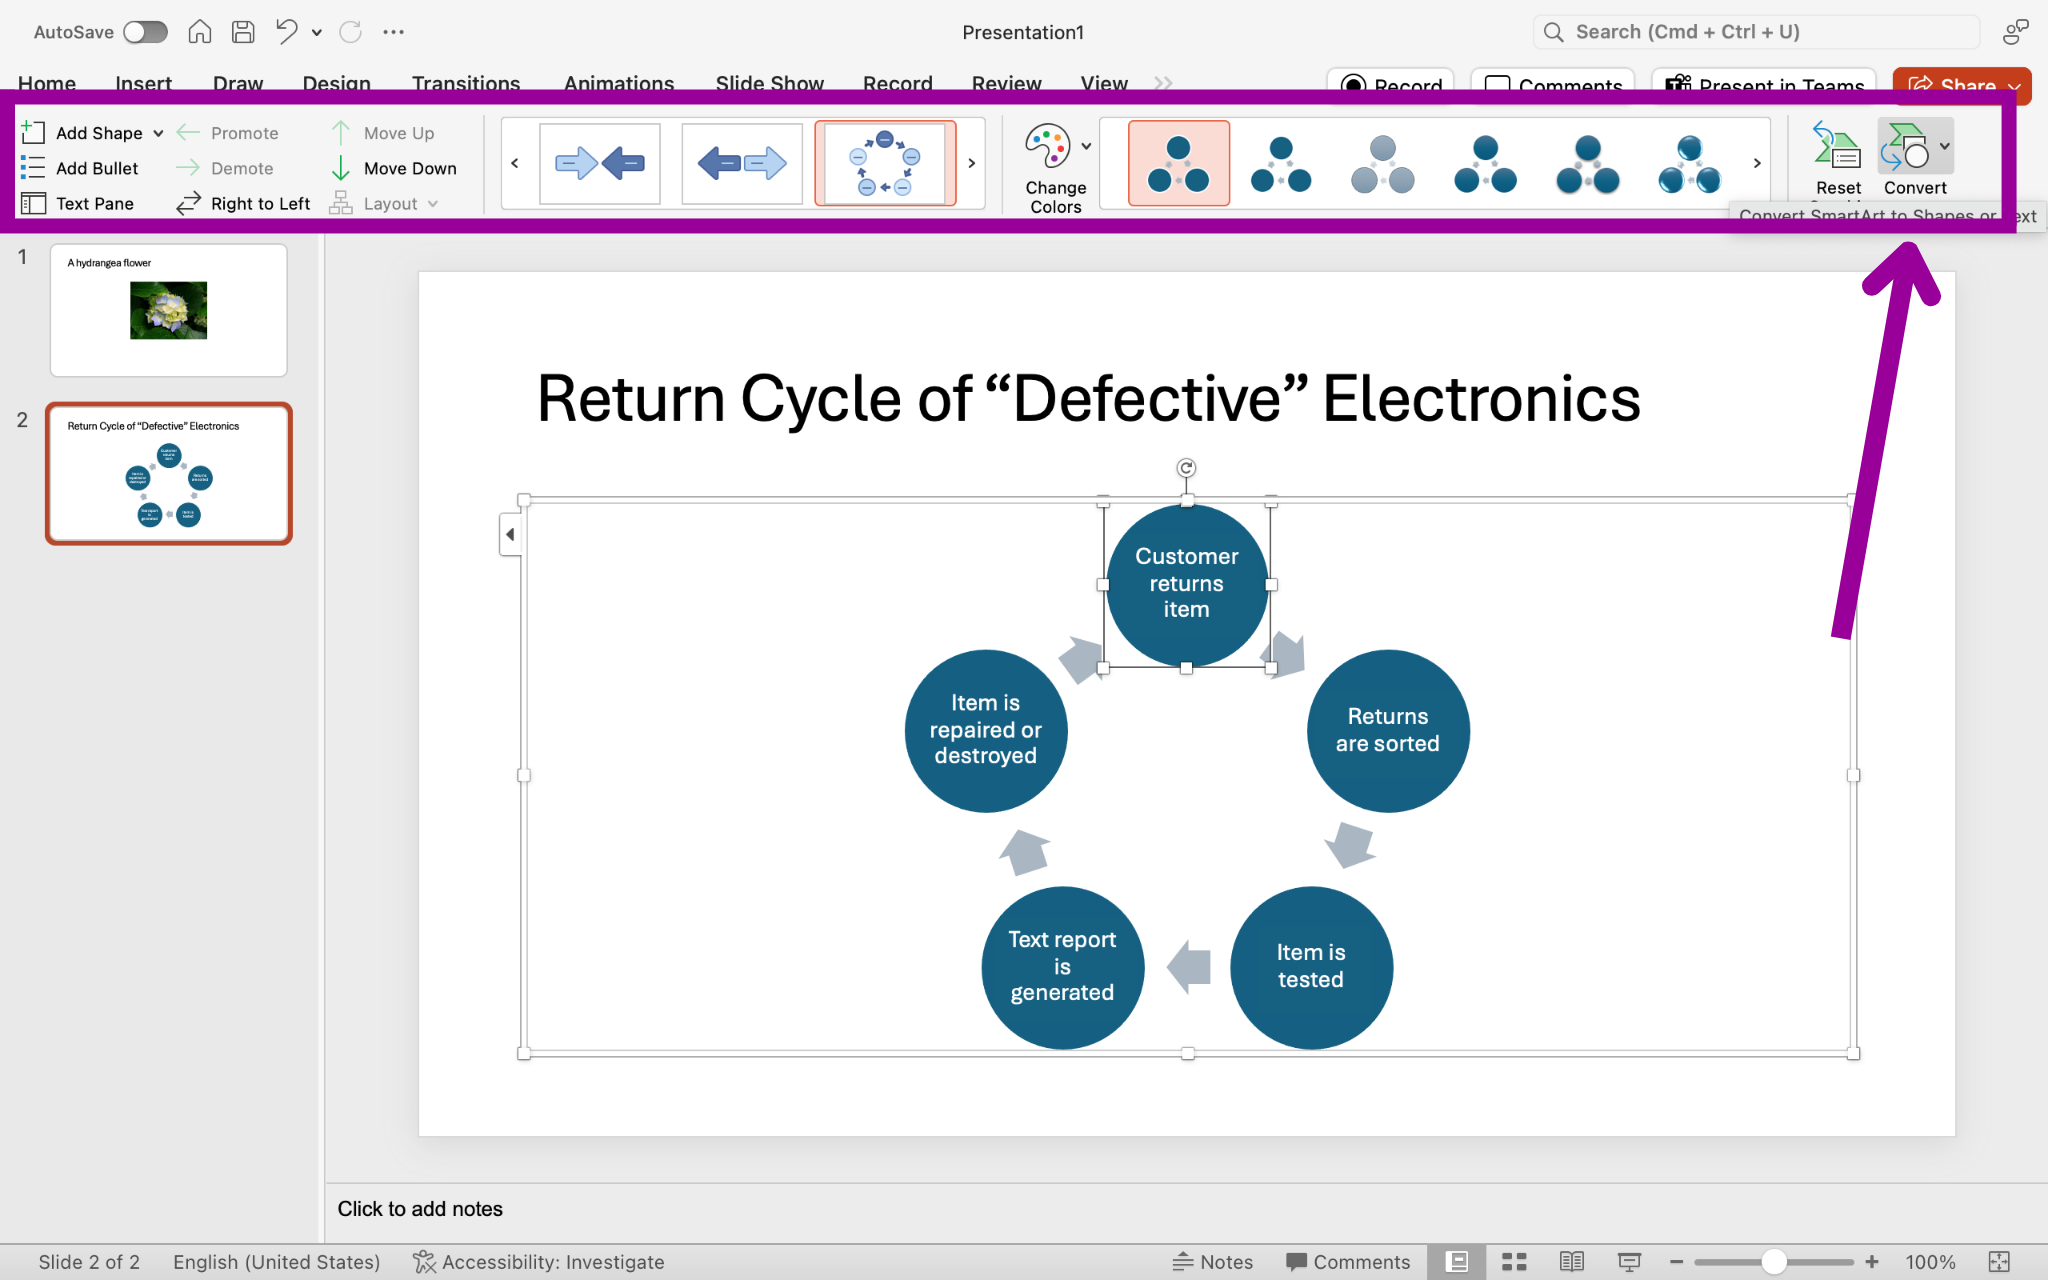Open the Transitions ribbon tab

click(466, 84)
